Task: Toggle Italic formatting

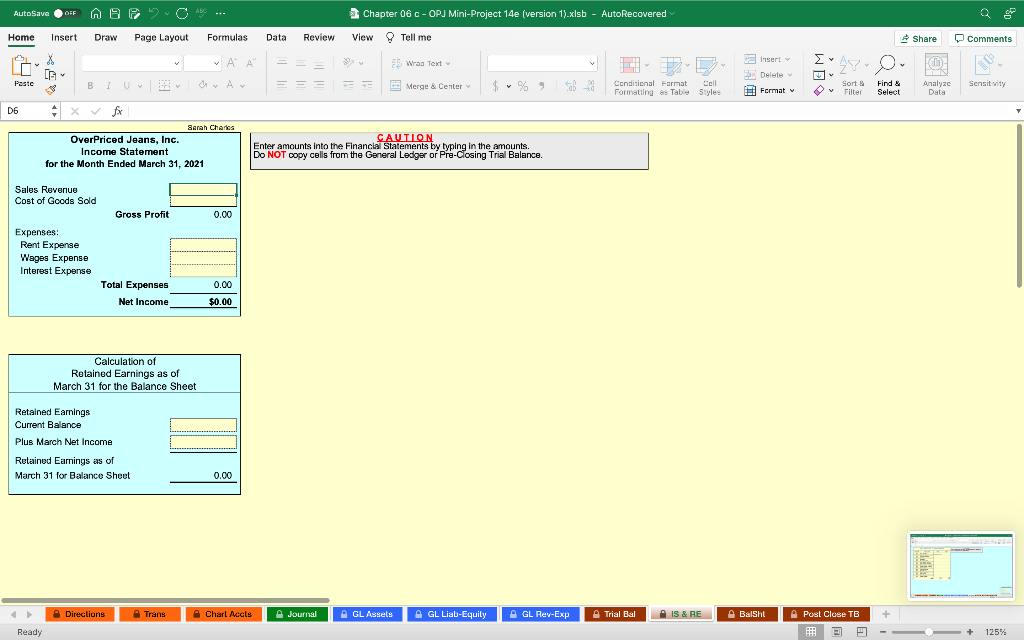Action: 108,86
